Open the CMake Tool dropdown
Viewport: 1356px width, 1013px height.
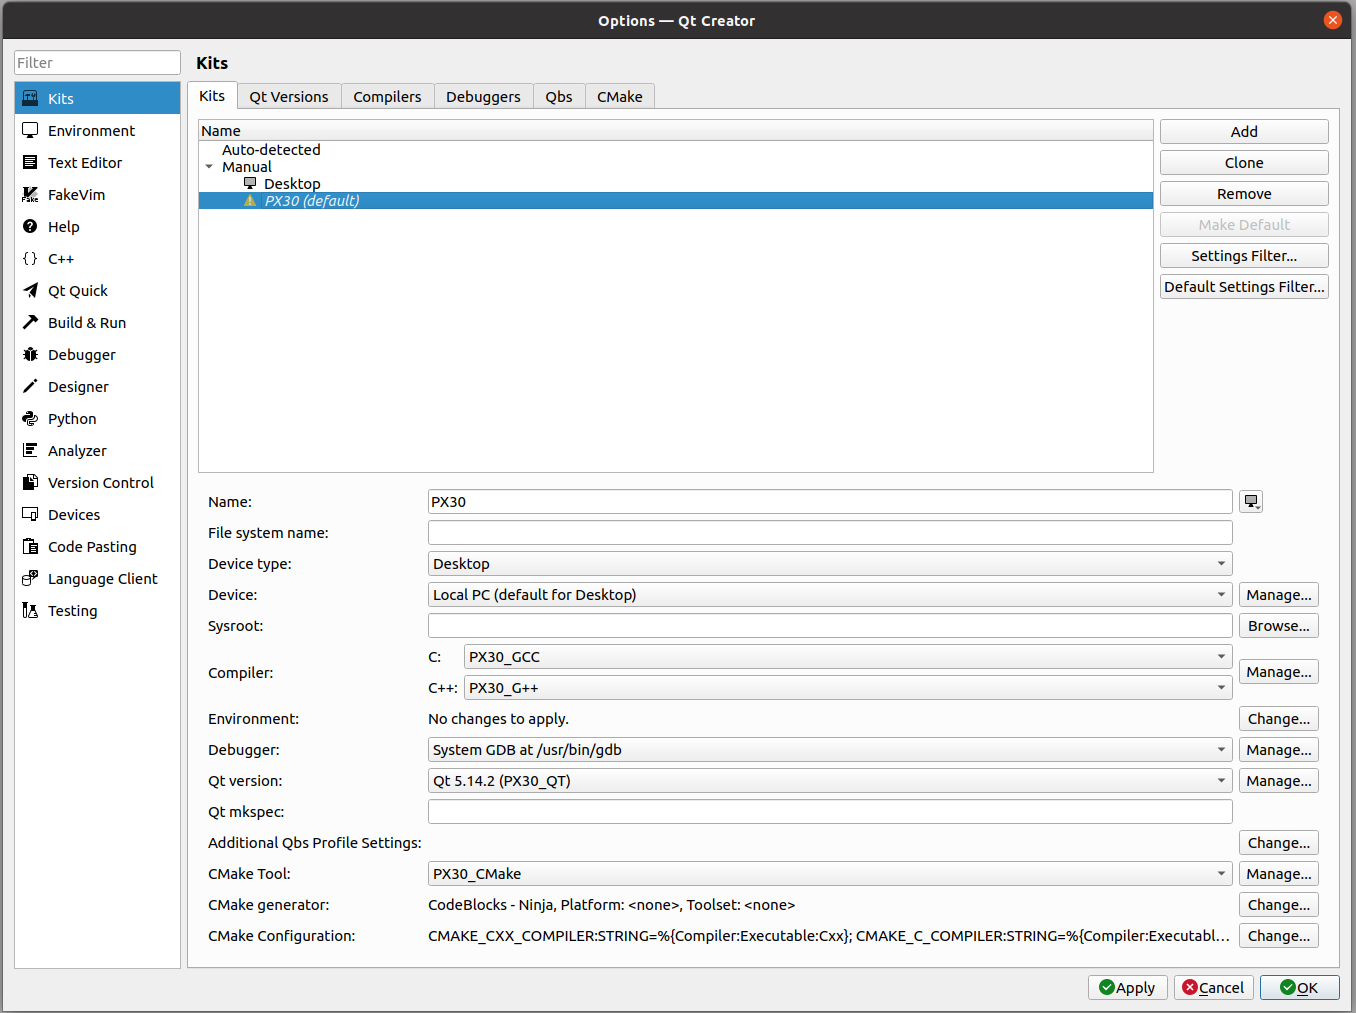coord(829,874)
